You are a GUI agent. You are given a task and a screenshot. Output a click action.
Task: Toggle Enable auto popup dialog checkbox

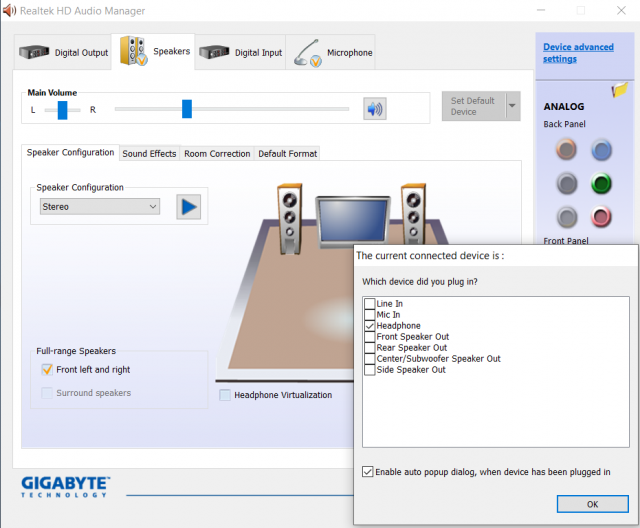369,471
